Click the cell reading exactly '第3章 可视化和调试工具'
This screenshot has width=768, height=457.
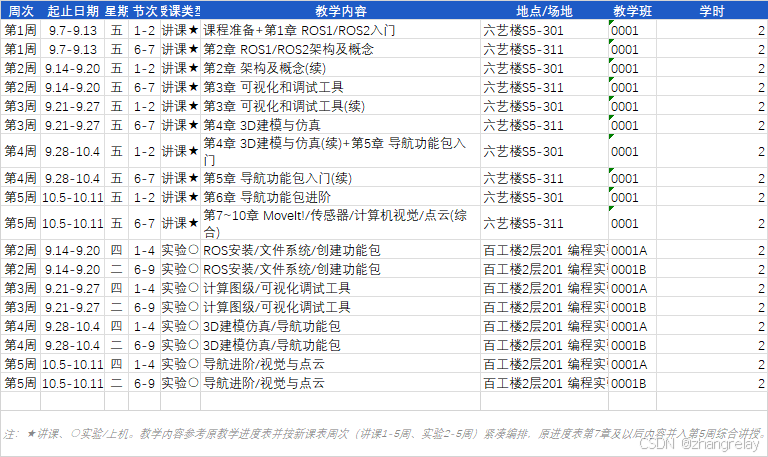pos(340,87)
